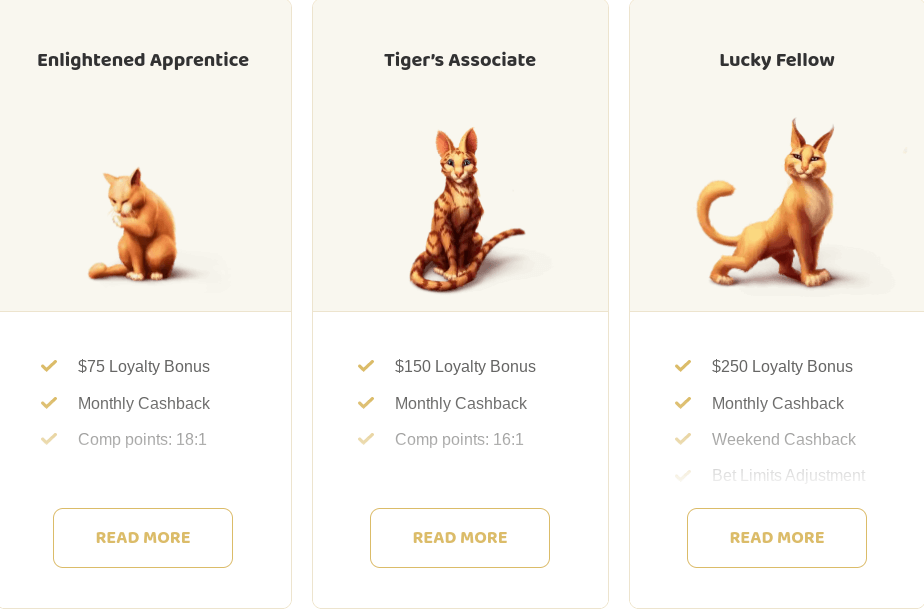Click Monthly Cashback in Tiger's Associate card
This screenshot has width=924, height=609.
[461, 404]
